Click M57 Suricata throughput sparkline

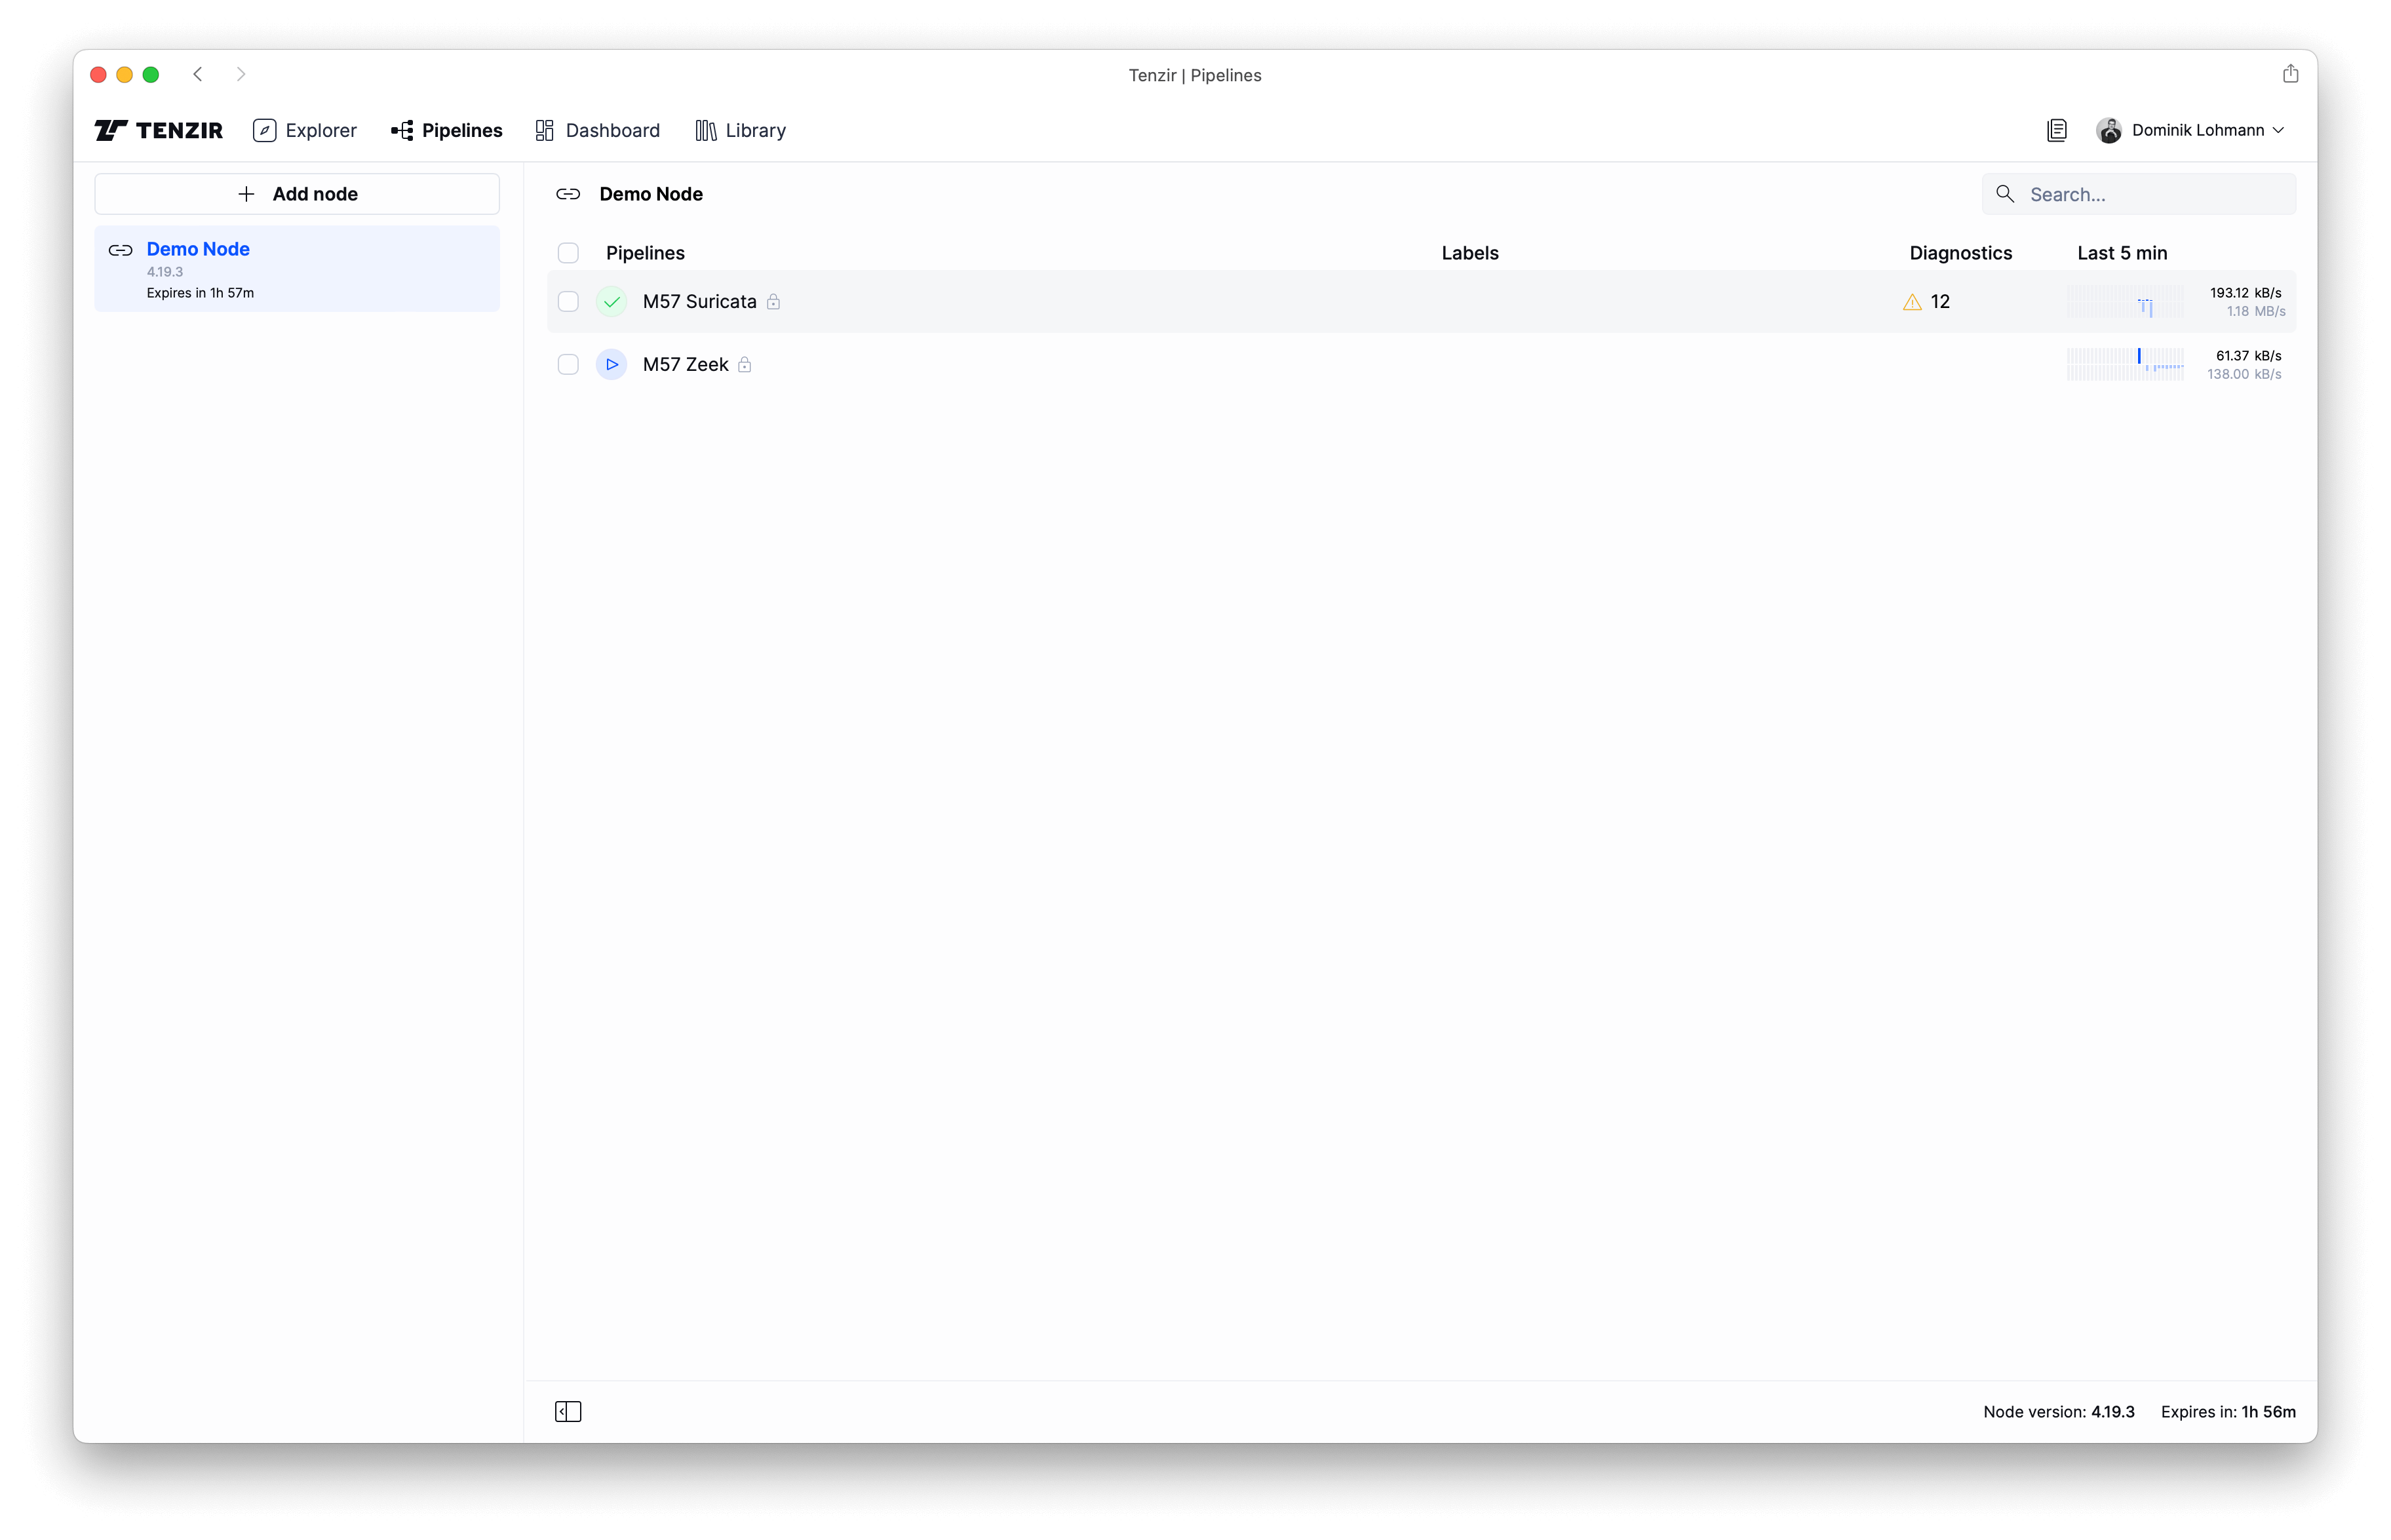coord(2126,302)
